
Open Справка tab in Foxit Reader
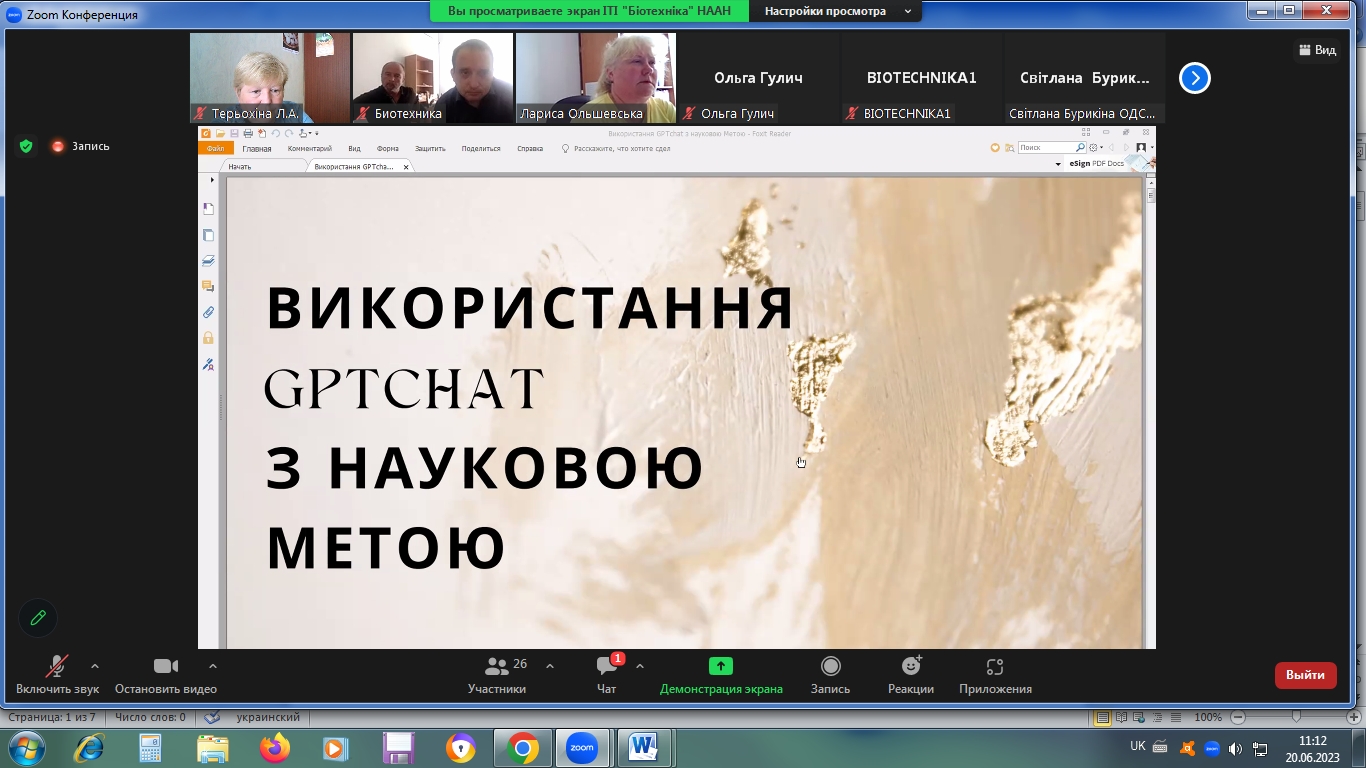(x=530, y=148)
